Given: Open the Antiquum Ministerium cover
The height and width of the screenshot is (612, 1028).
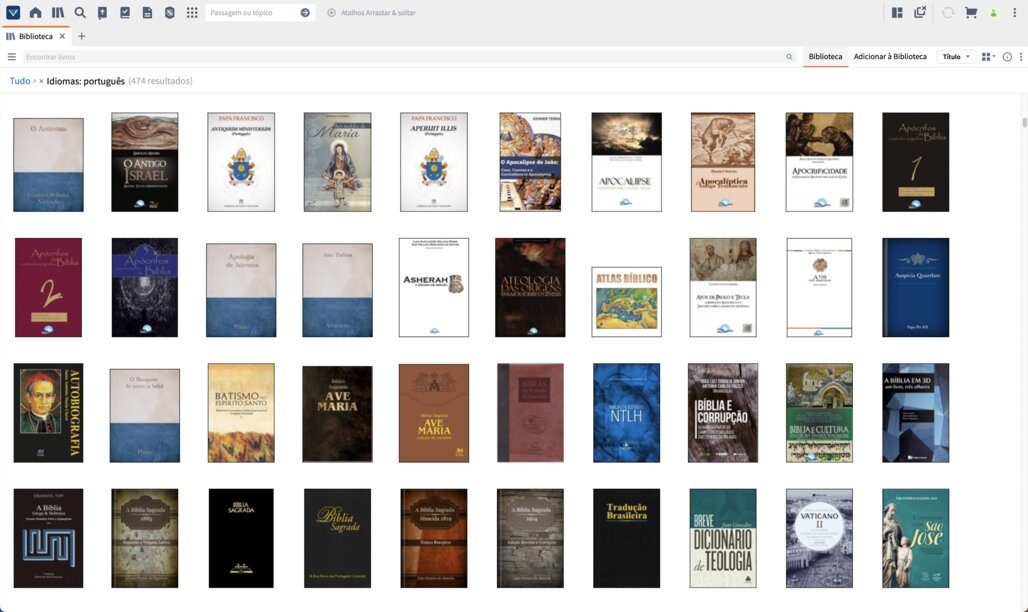Looking at the screenshot, I should (241, 162).
